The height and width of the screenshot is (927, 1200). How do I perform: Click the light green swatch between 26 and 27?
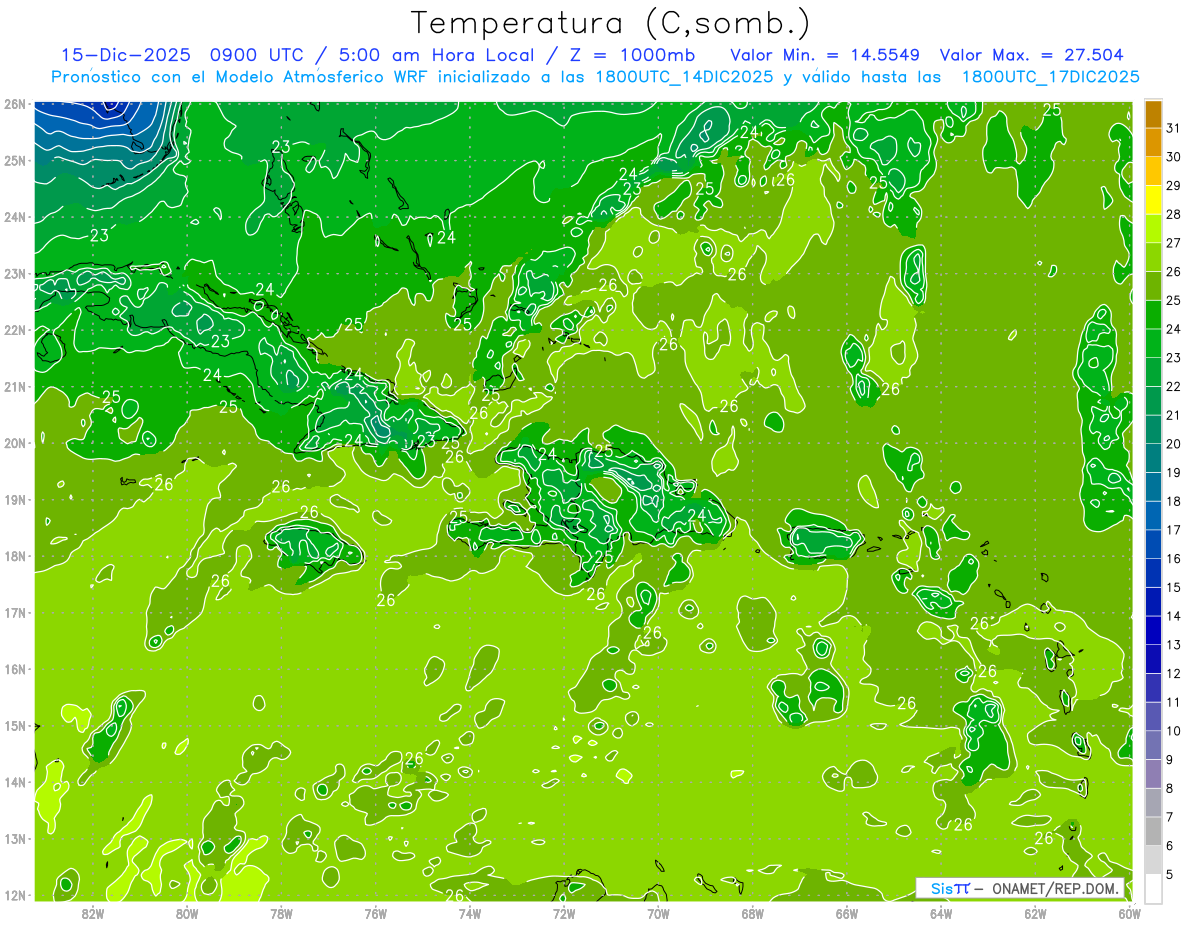pos(1153,257)
